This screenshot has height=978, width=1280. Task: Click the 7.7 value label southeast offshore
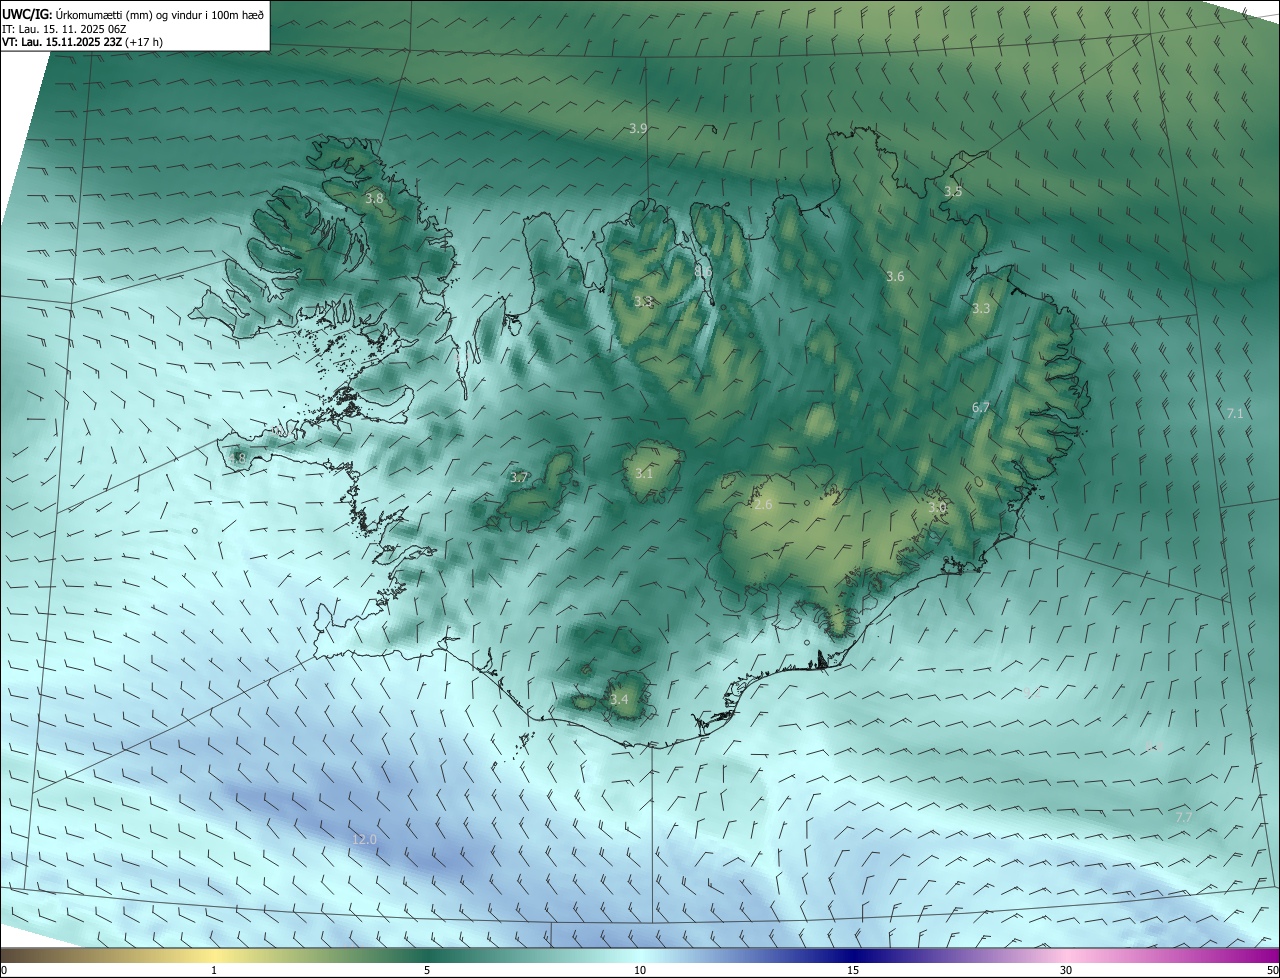(1184, 817)
